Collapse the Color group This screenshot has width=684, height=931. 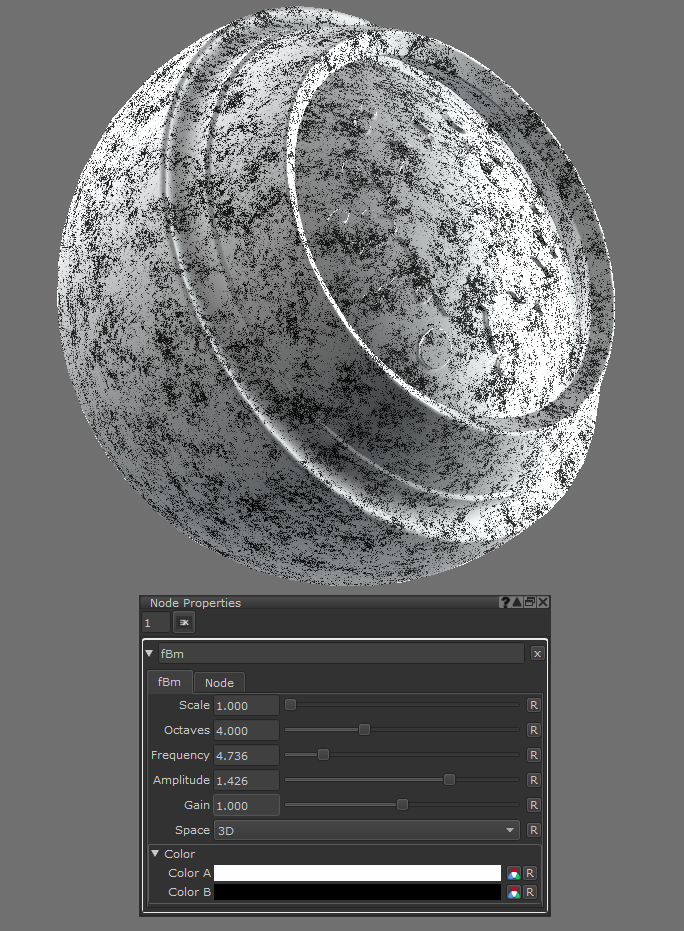155,854
